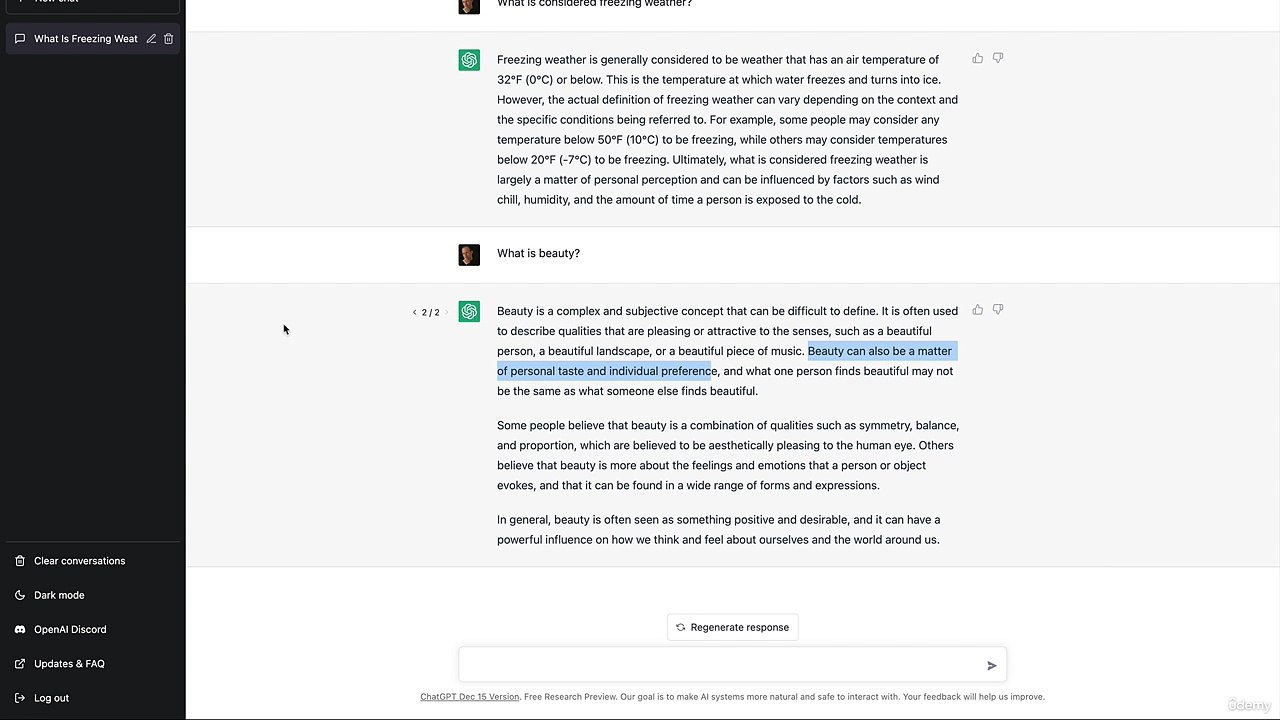Delete the chat with the trash icon

tap(168, 39)
